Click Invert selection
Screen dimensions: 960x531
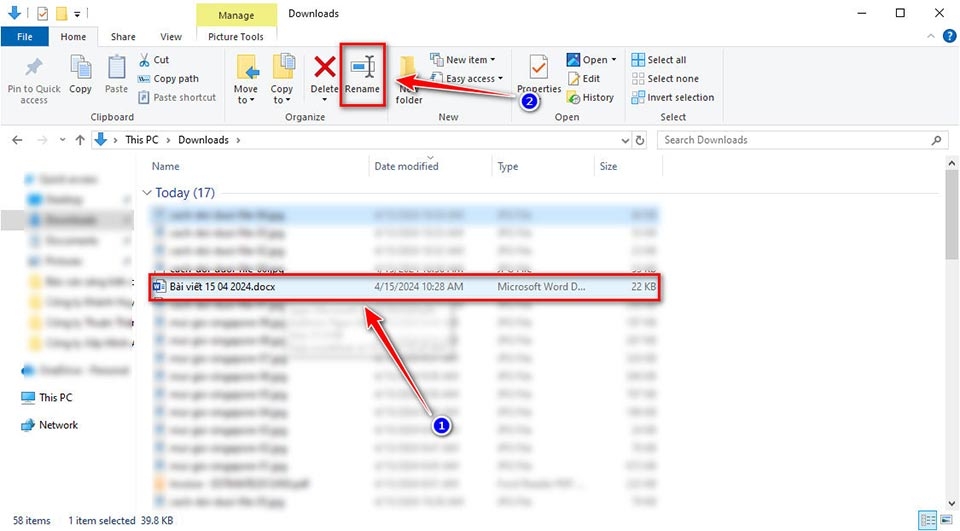[x=673, y=97]
